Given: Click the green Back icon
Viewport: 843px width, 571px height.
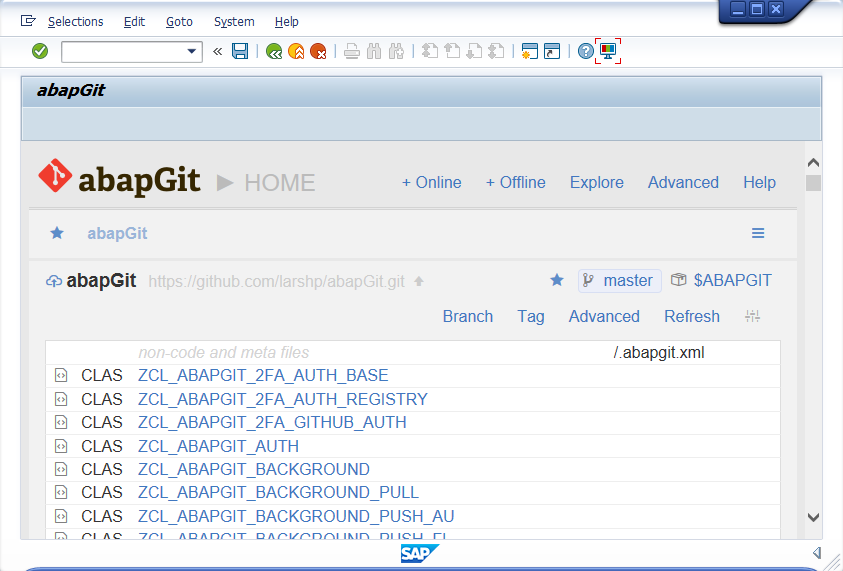Looking at the screenshot, I should (x=274, y=51).
